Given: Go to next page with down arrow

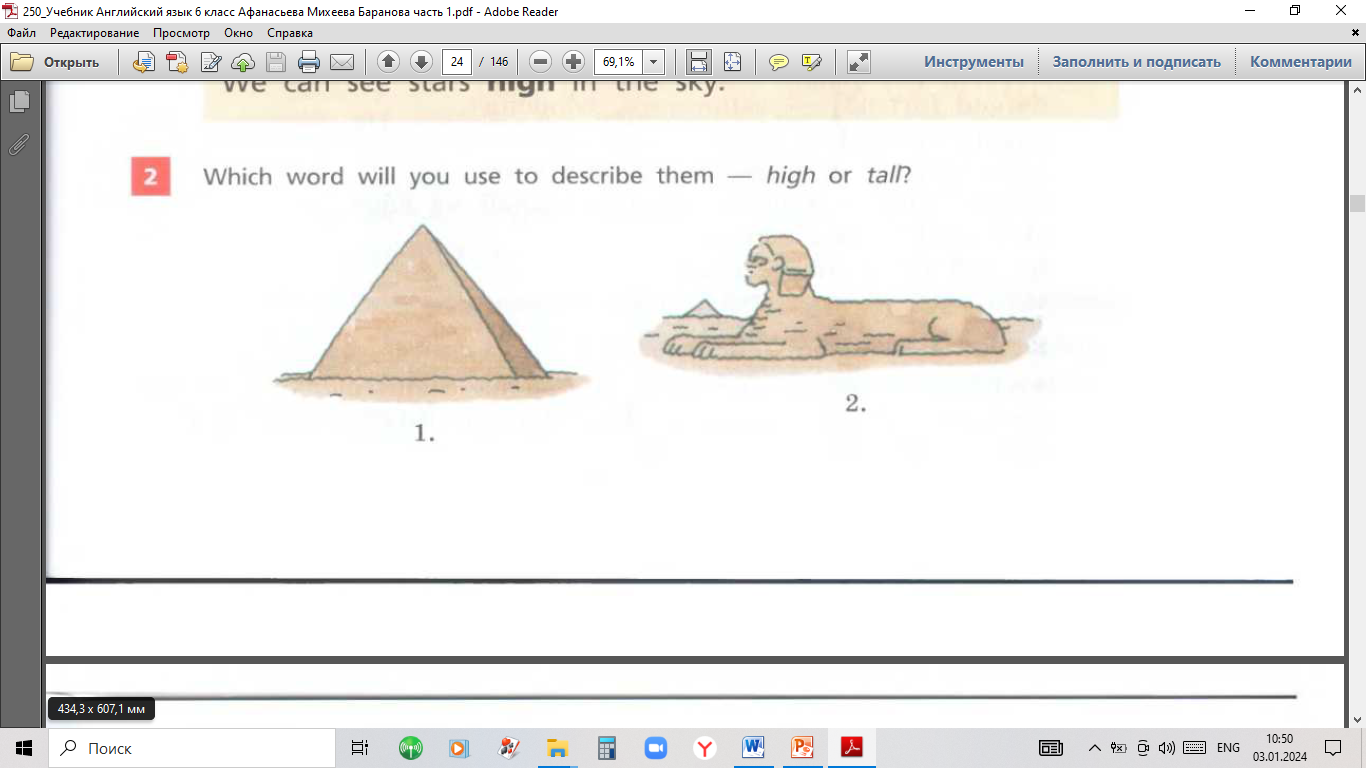Looking at the screenshot, I should 421,62.
